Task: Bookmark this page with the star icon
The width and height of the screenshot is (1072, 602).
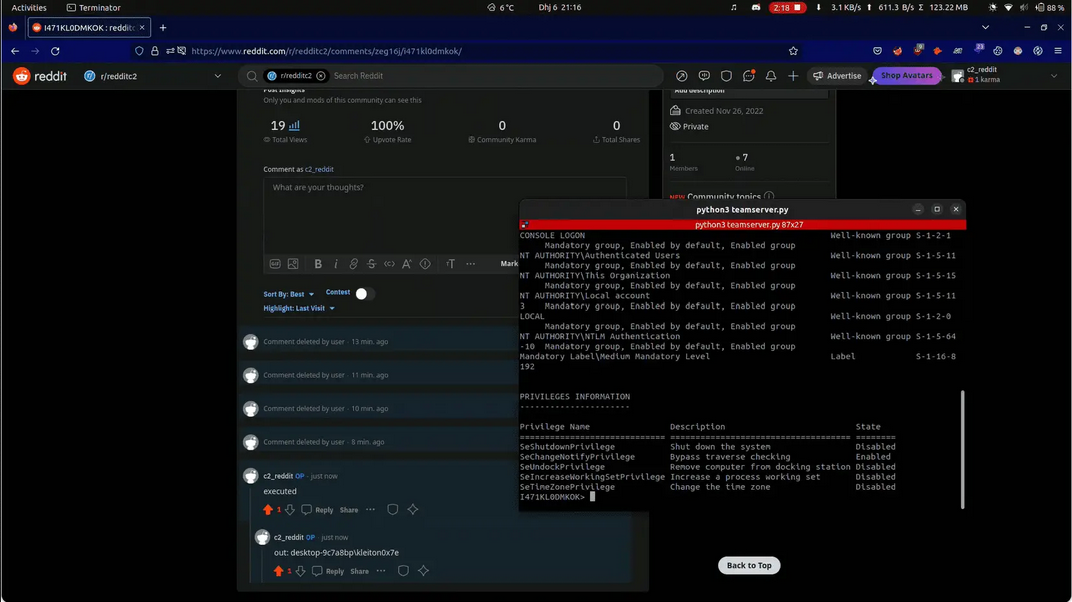Action: [x=793, y=51]
